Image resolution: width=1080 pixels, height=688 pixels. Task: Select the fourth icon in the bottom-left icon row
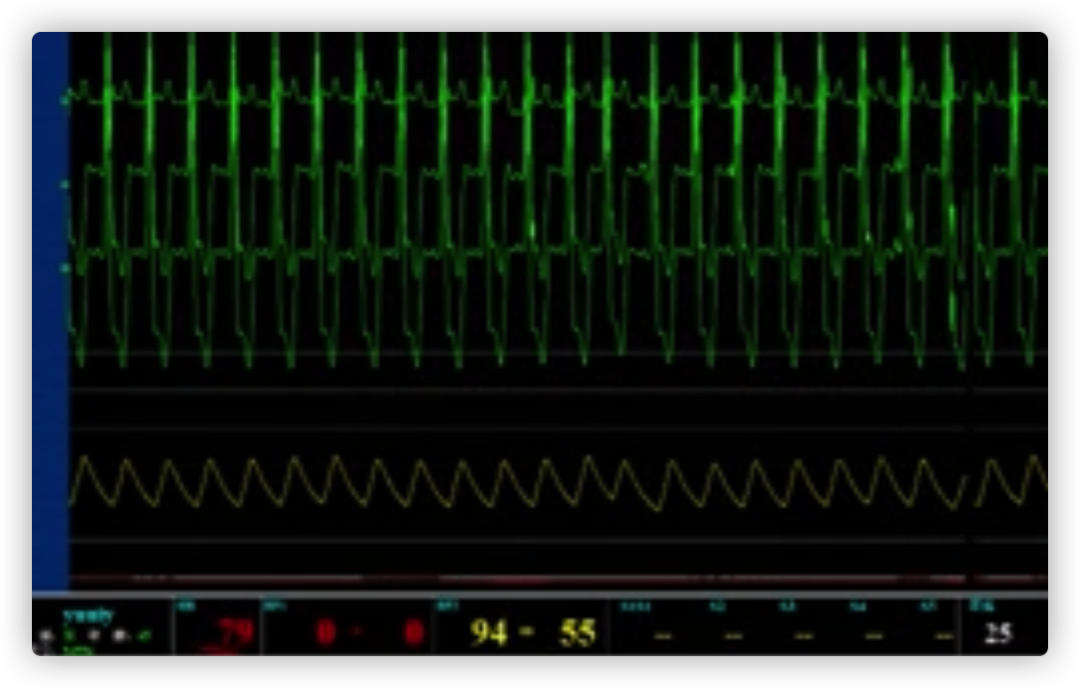[119, 635]
